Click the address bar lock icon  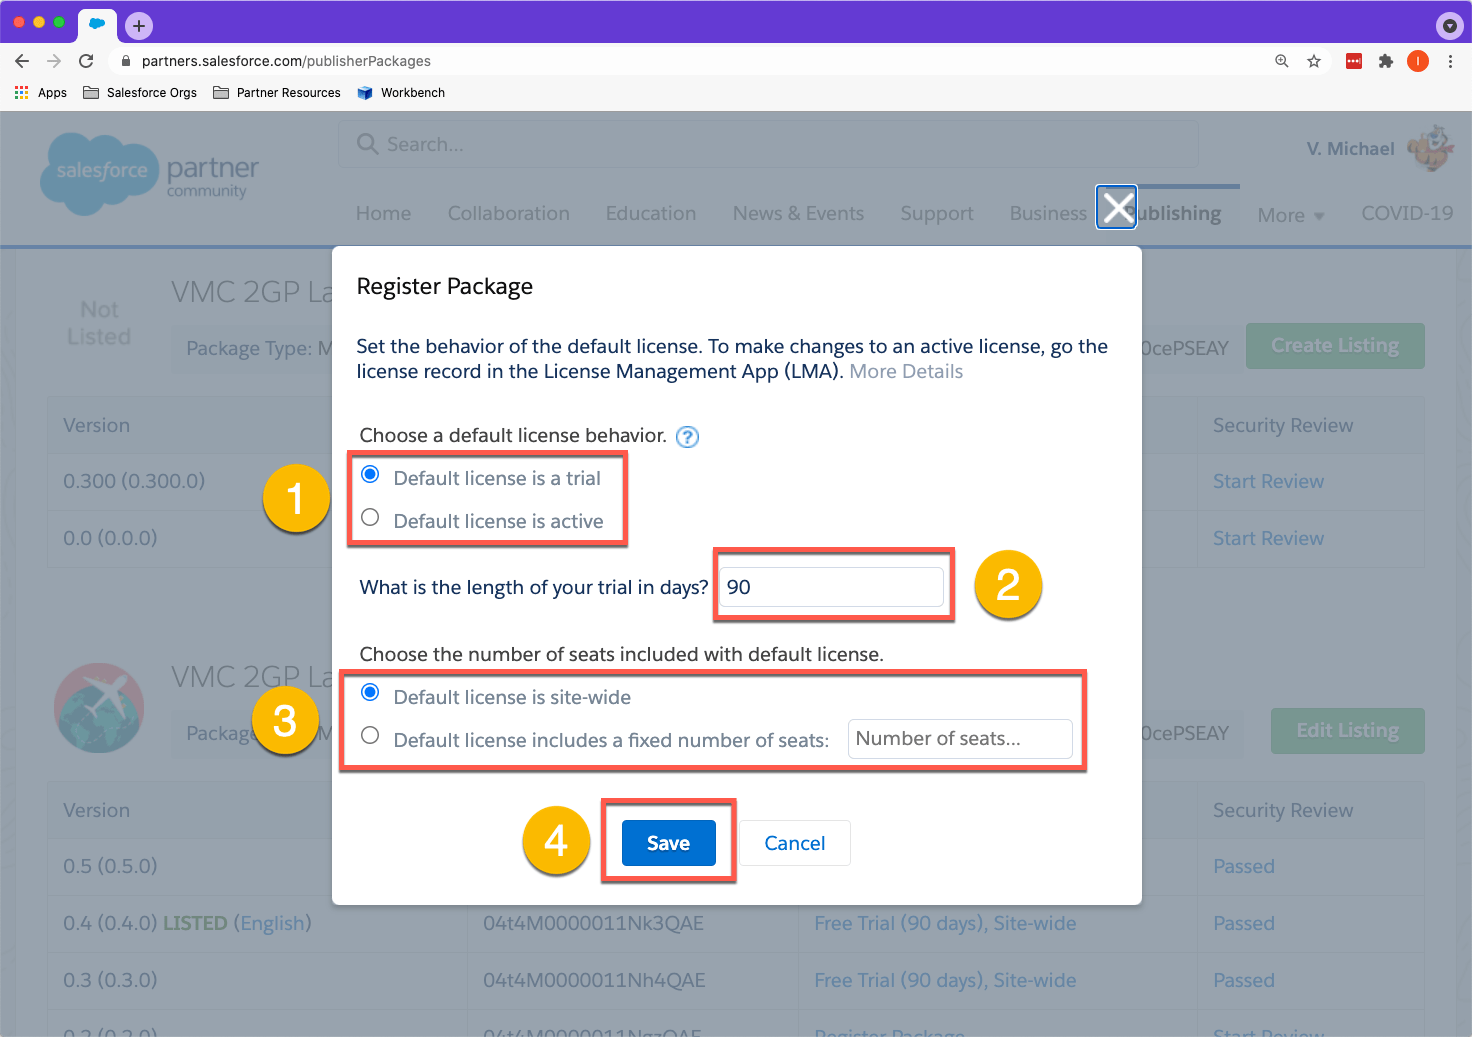pyautogui.click(x=126, y=61)
